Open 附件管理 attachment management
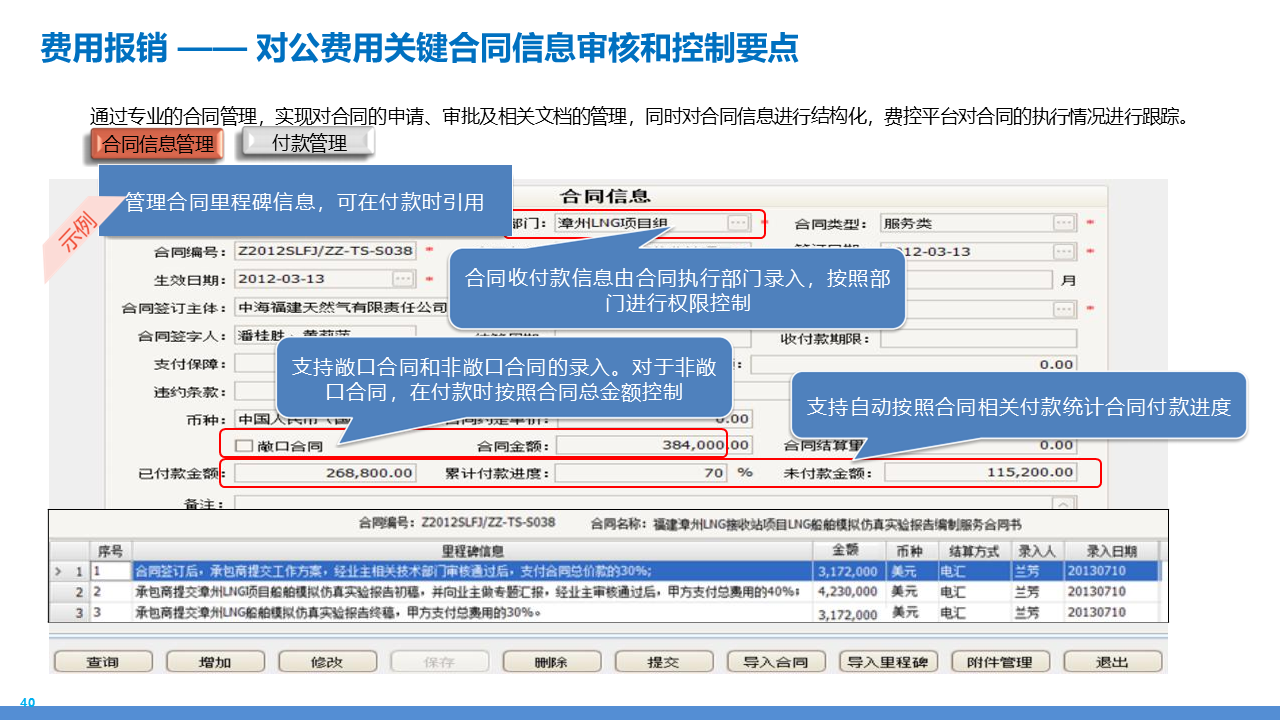The height and width of the screenshot is (720, 1280). (1000, 662)
